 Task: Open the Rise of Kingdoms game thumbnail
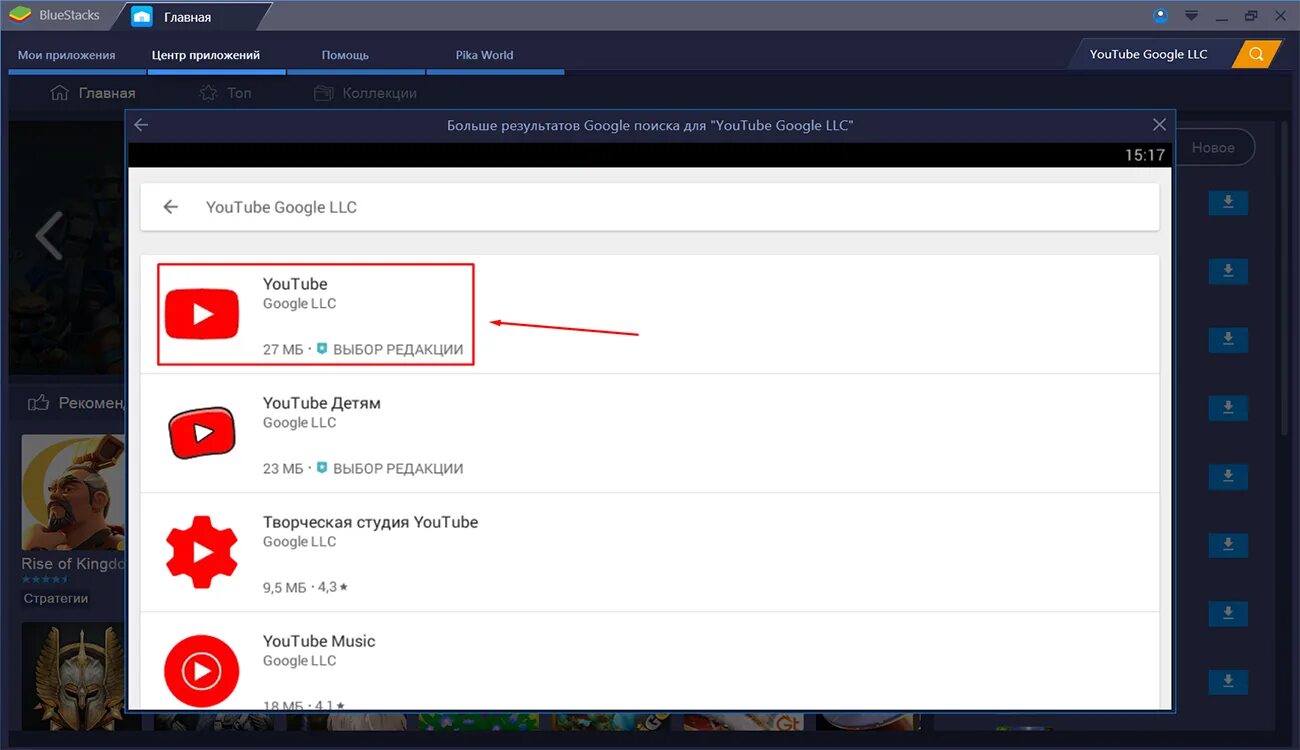point(73,492)
